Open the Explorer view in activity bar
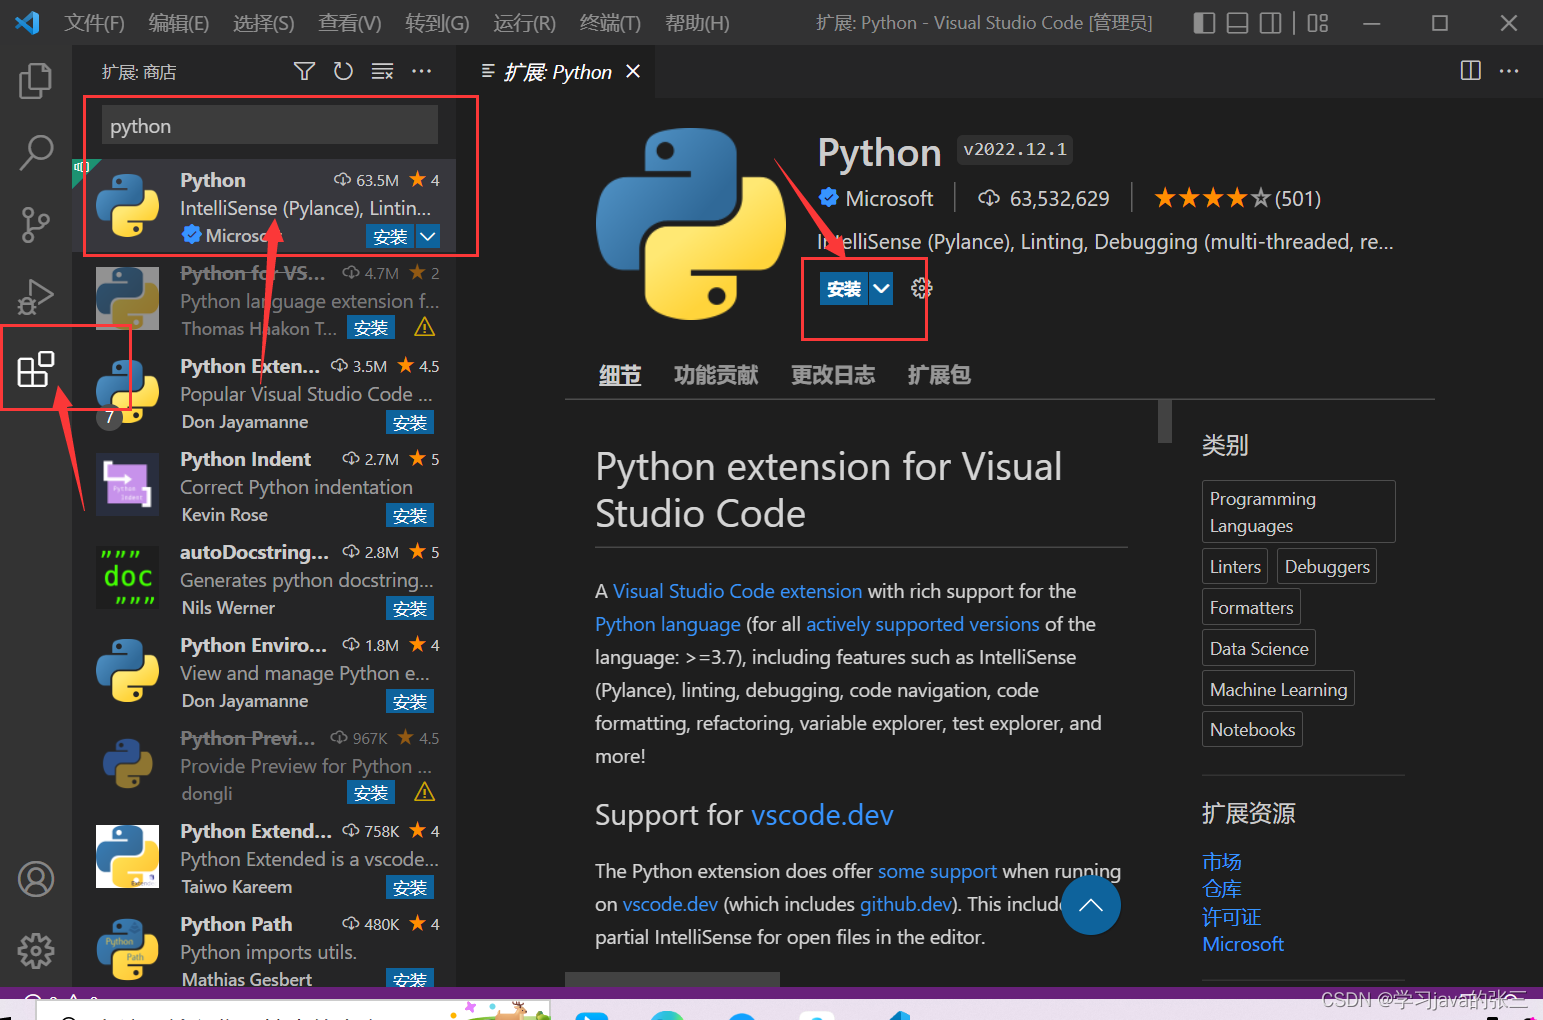Viewport: 1543px width, 1020px height. [x=36, y=81]
